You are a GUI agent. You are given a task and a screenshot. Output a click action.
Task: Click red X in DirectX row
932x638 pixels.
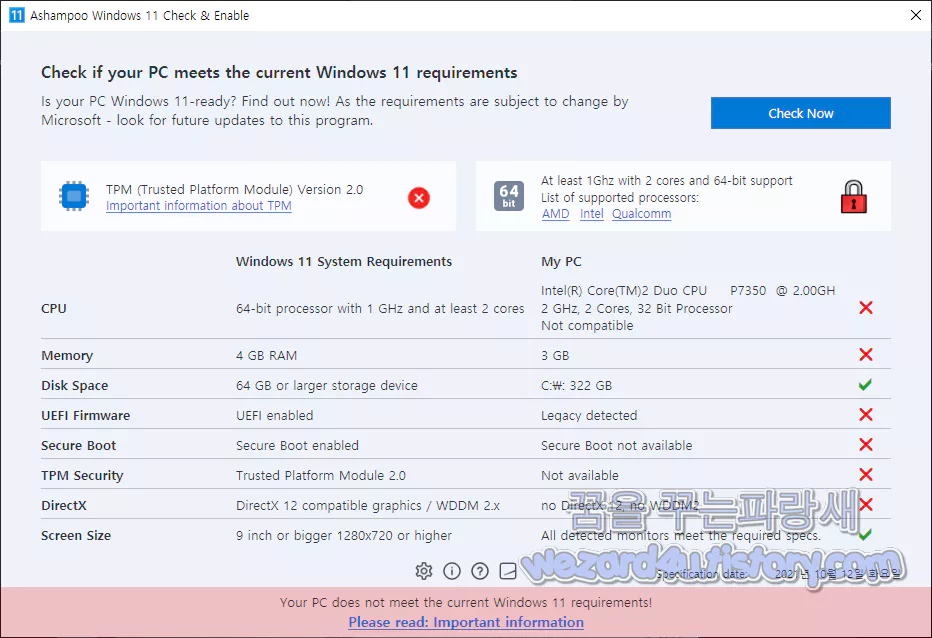pyautogui.click(x=866, y=504)
